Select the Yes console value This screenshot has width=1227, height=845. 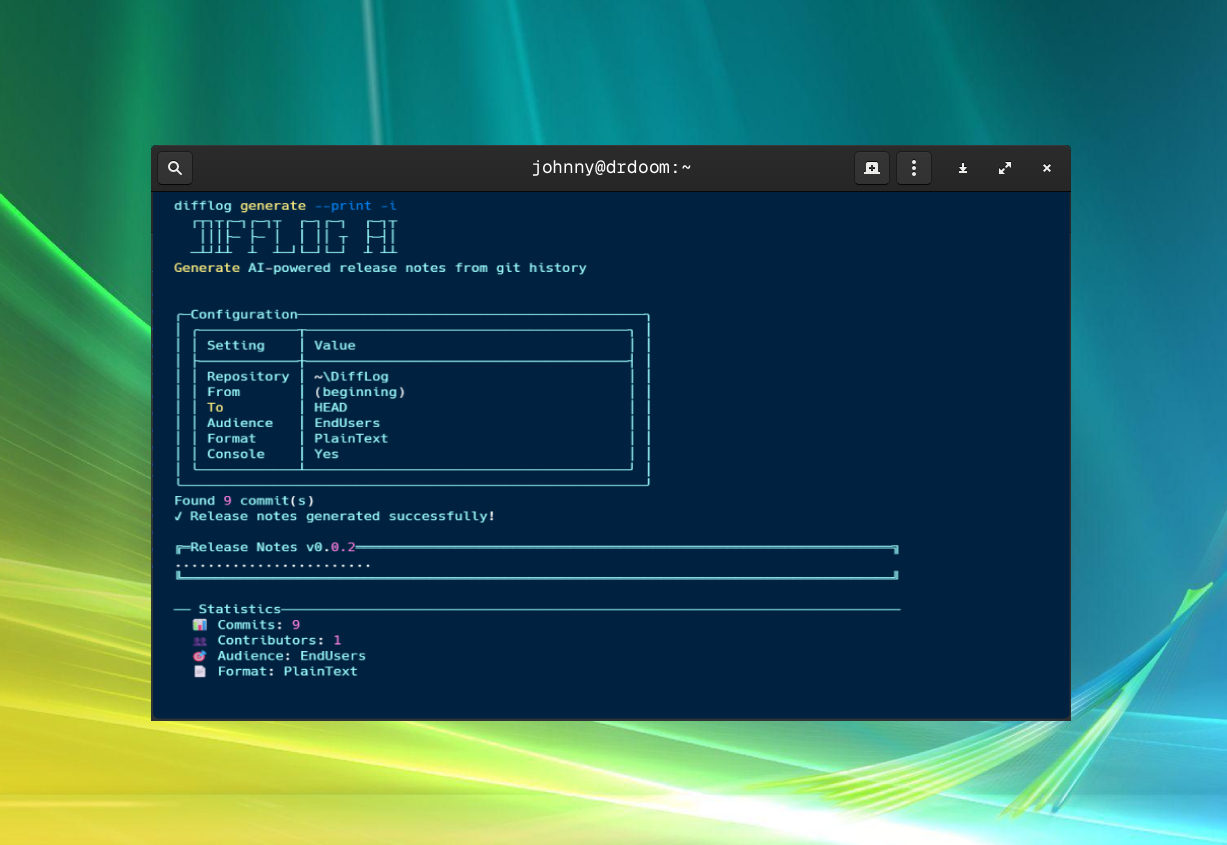pos(326,454)
